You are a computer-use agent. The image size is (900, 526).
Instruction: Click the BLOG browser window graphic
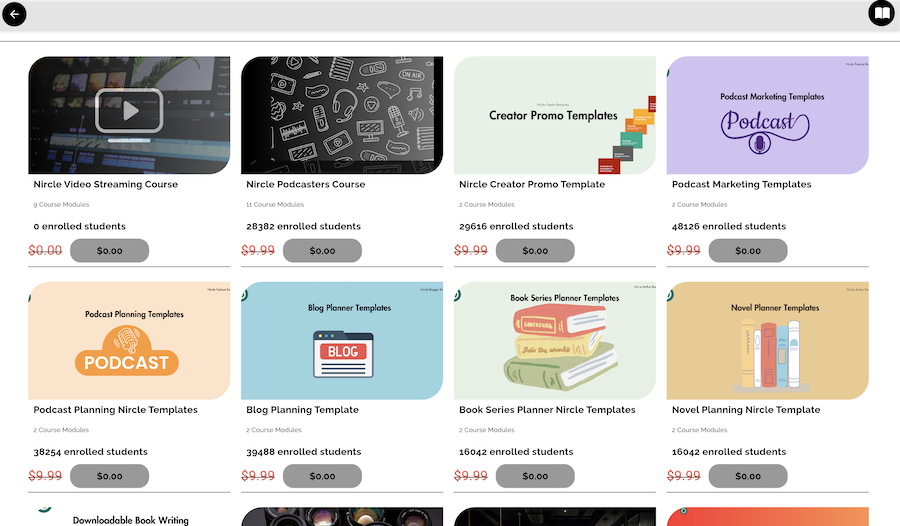click(342, 354)
